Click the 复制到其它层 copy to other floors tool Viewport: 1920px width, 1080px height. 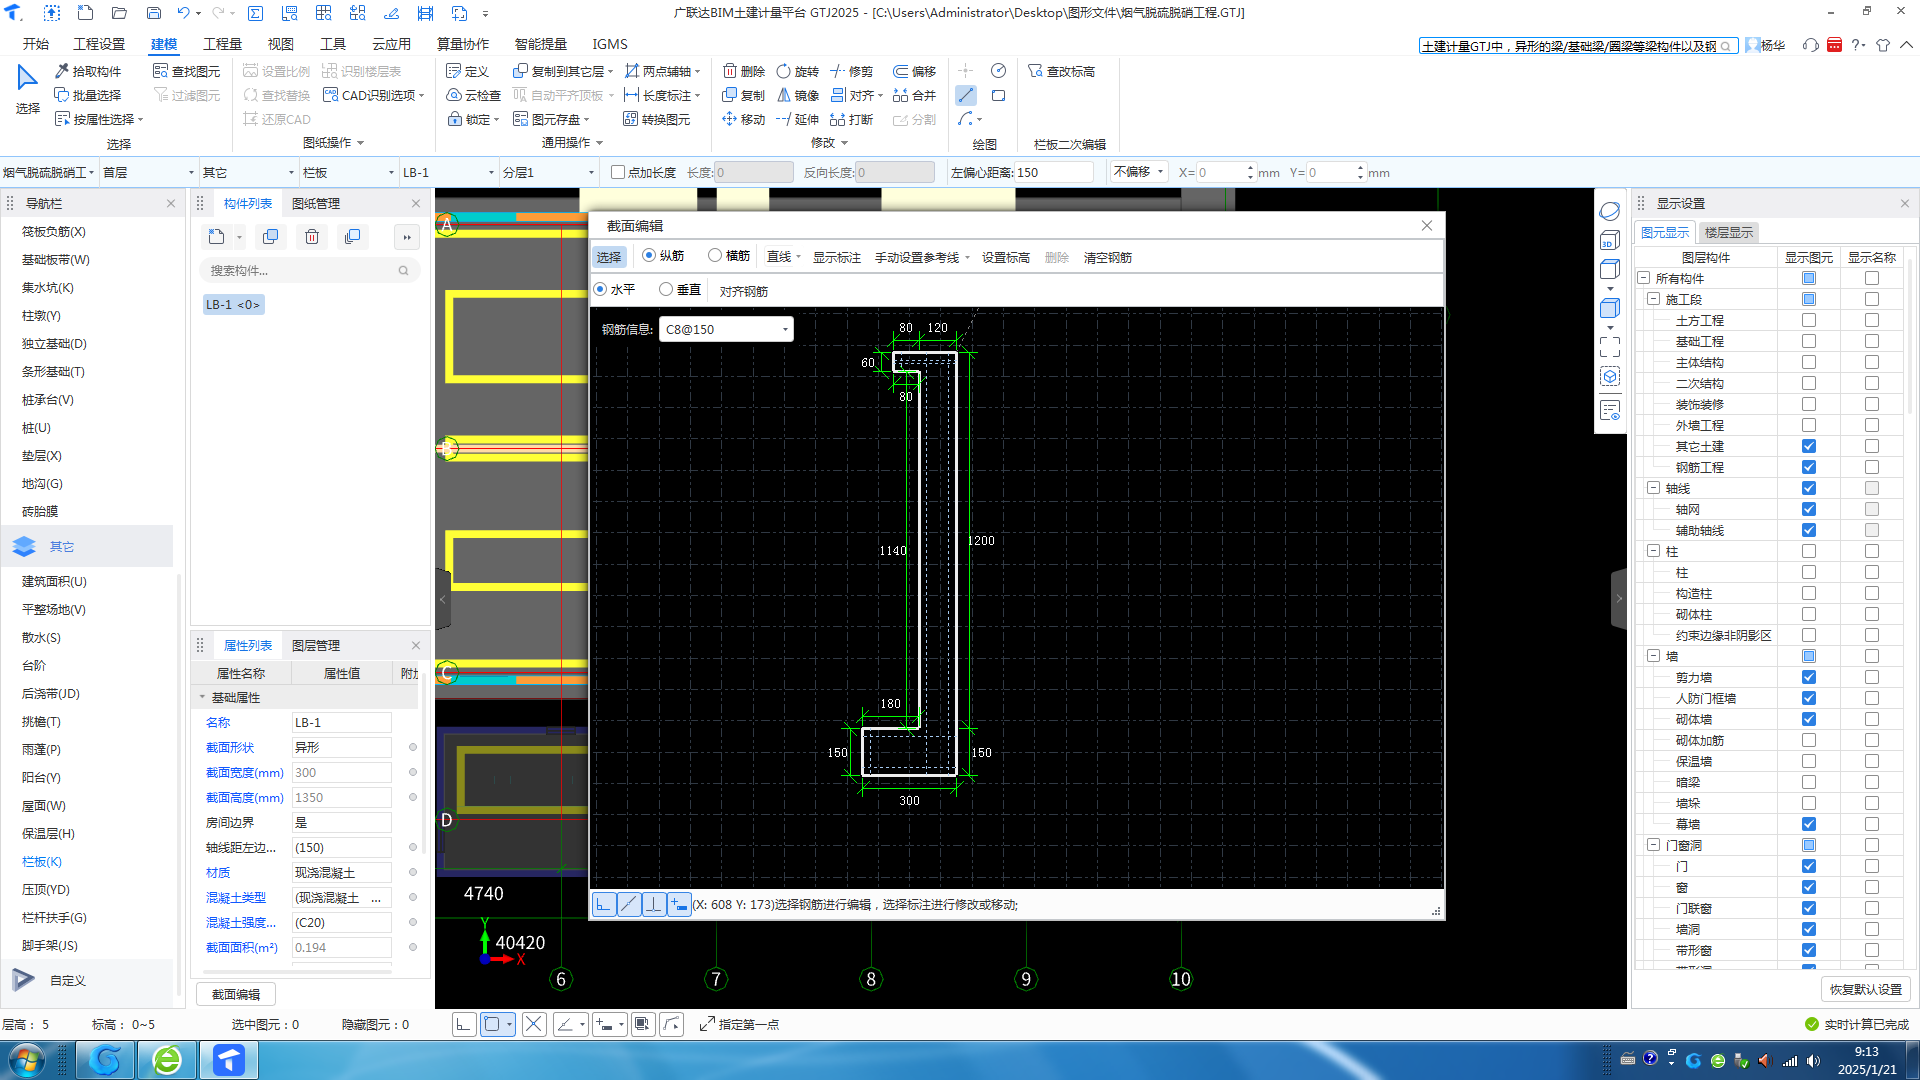click(x=562, y=71)
